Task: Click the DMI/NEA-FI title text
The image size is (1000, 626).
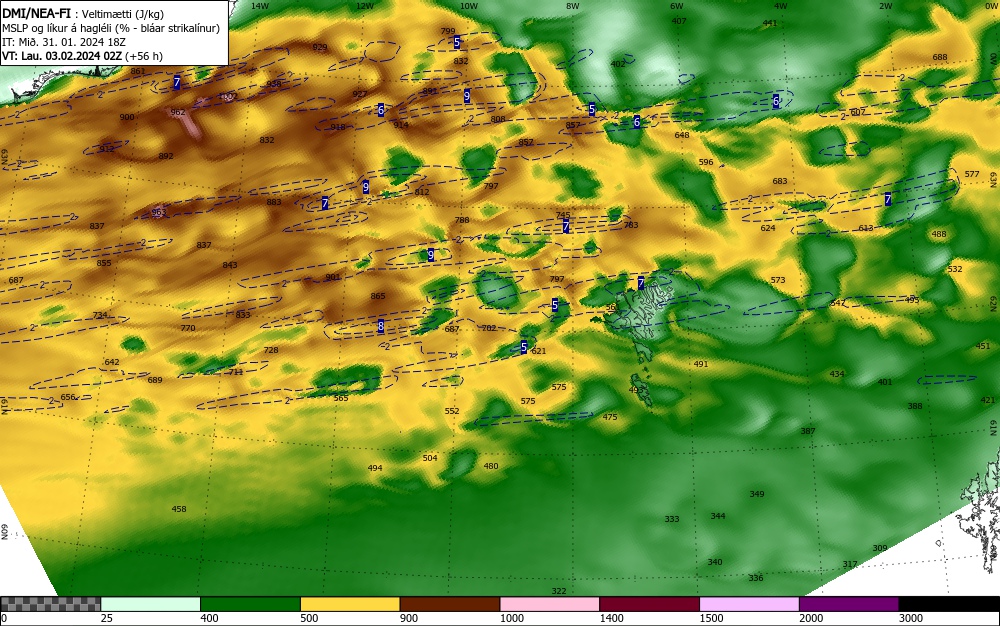Action: pos(36,13)
